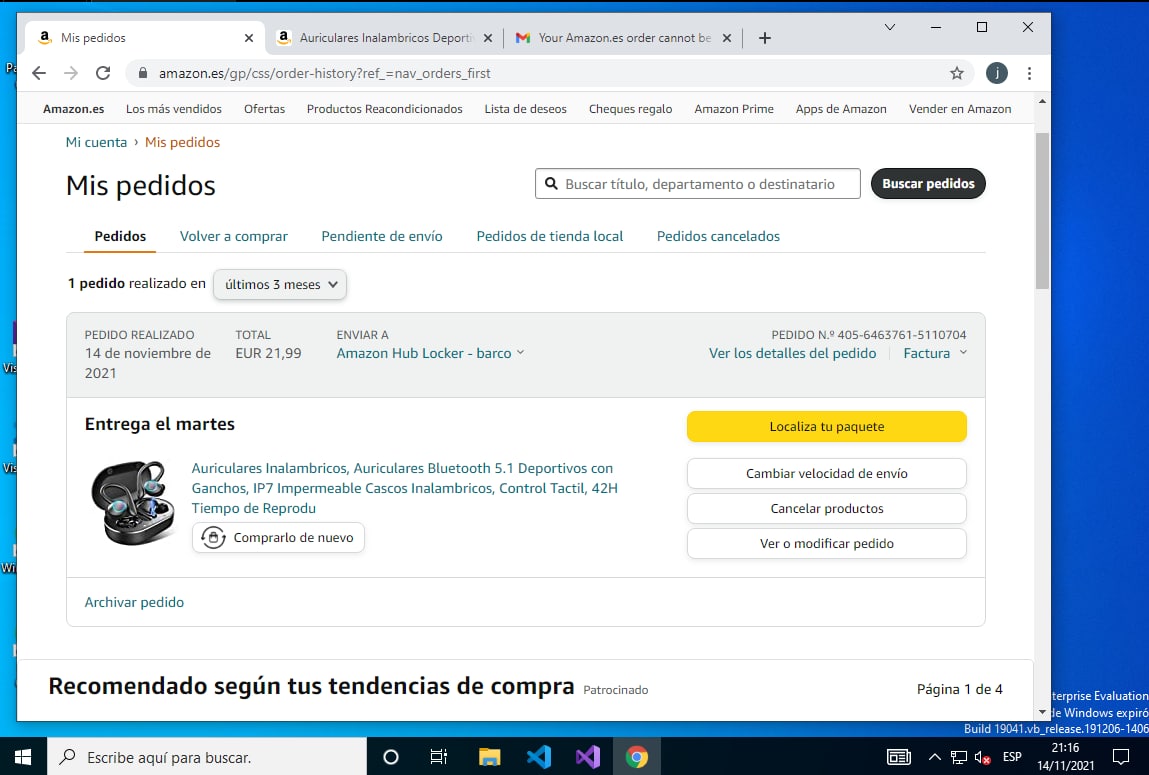The image size is (1149, 775).
Task: Launch Visual Studio Code from the taskbar
Action: click(538, 757)
